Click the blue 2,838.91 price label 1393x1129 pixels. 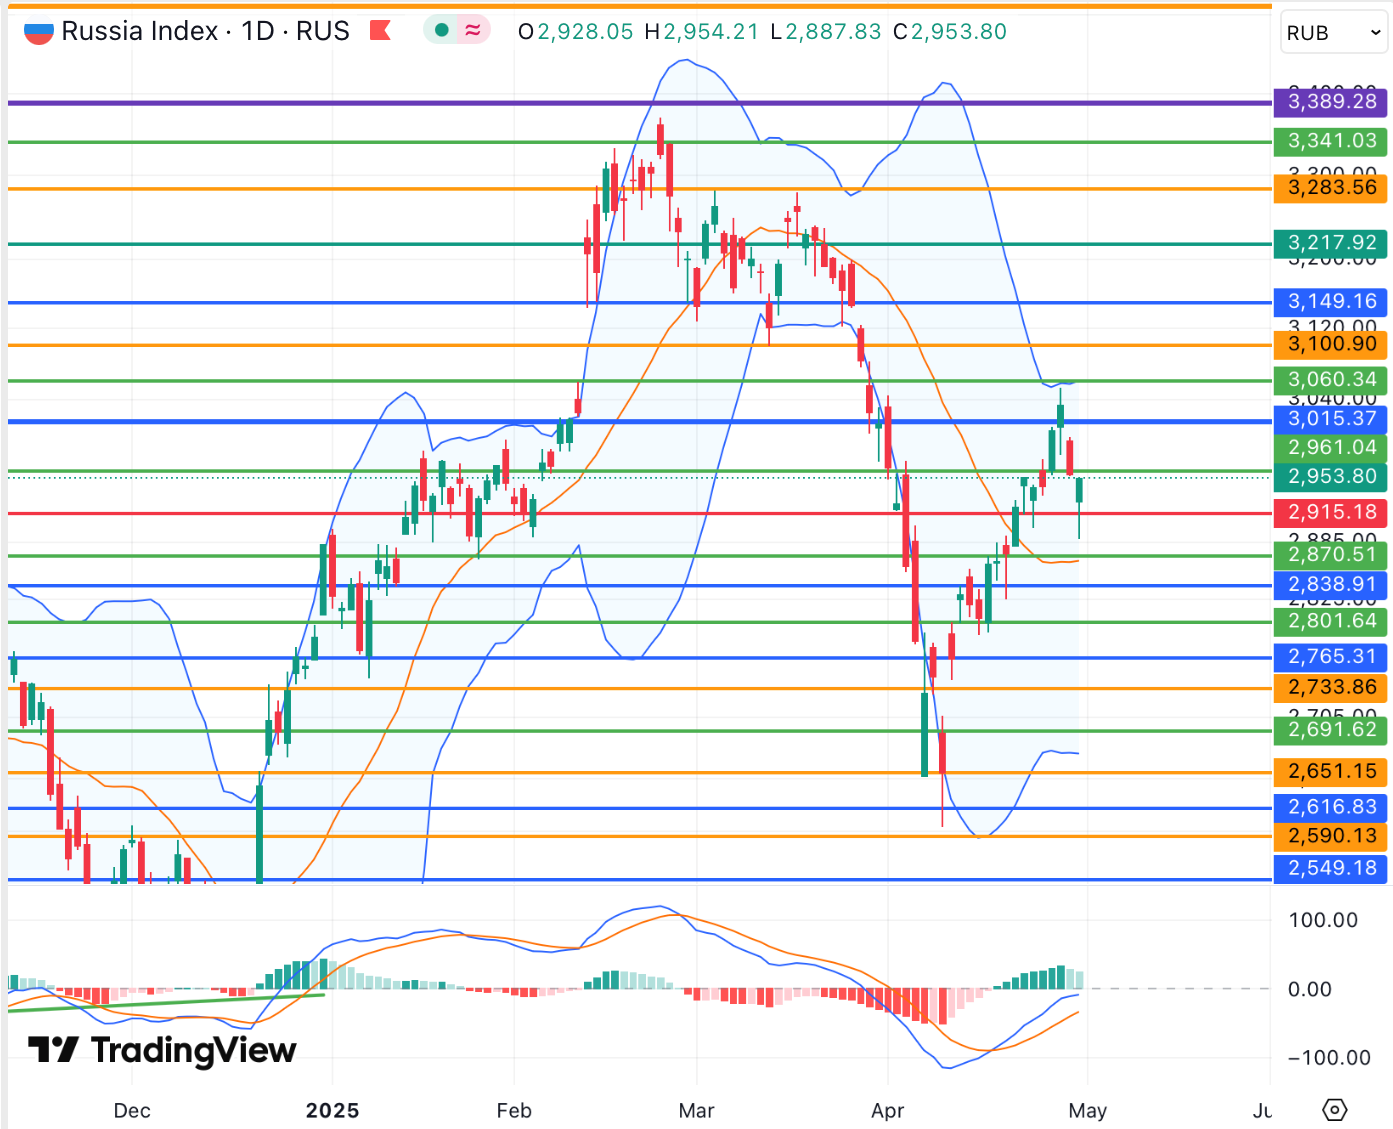[x=1331, y=585]
